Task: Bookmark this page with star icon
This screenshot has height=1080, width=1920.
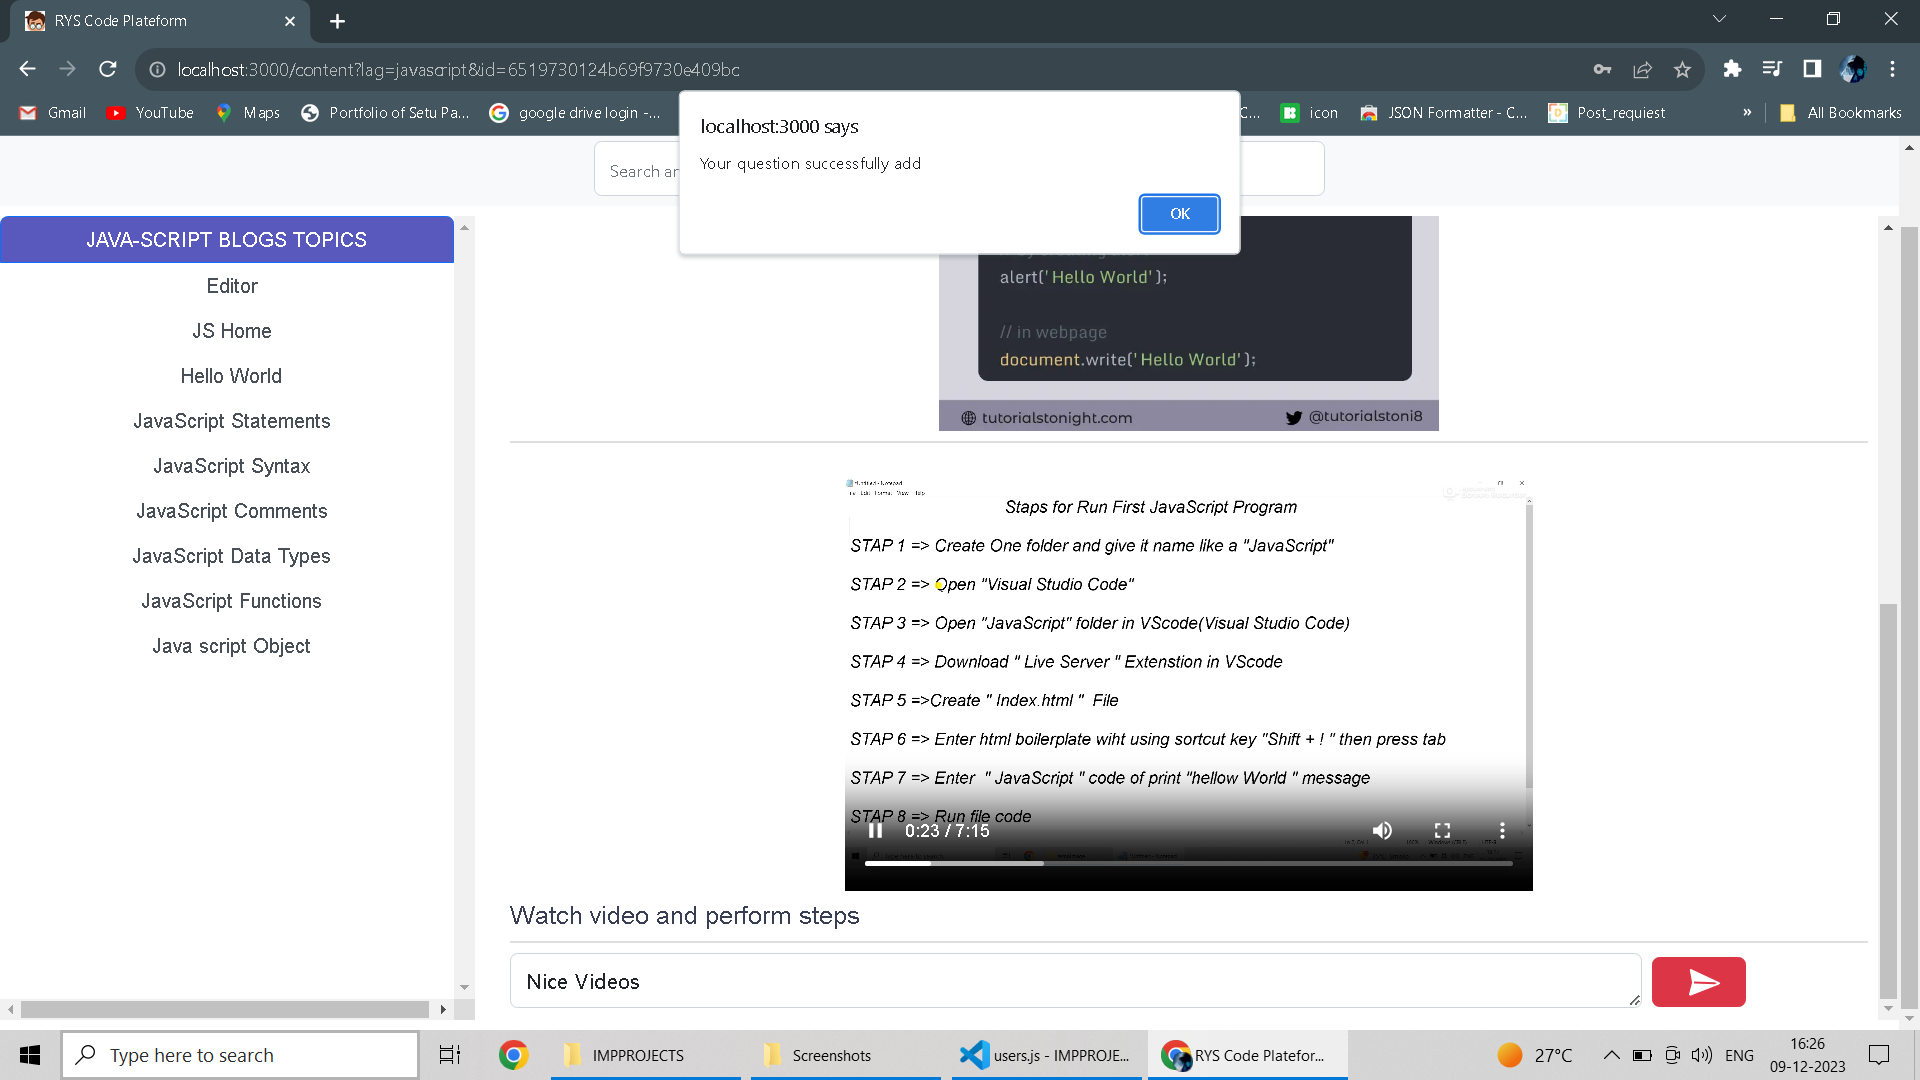Action: pos(1682,69)
